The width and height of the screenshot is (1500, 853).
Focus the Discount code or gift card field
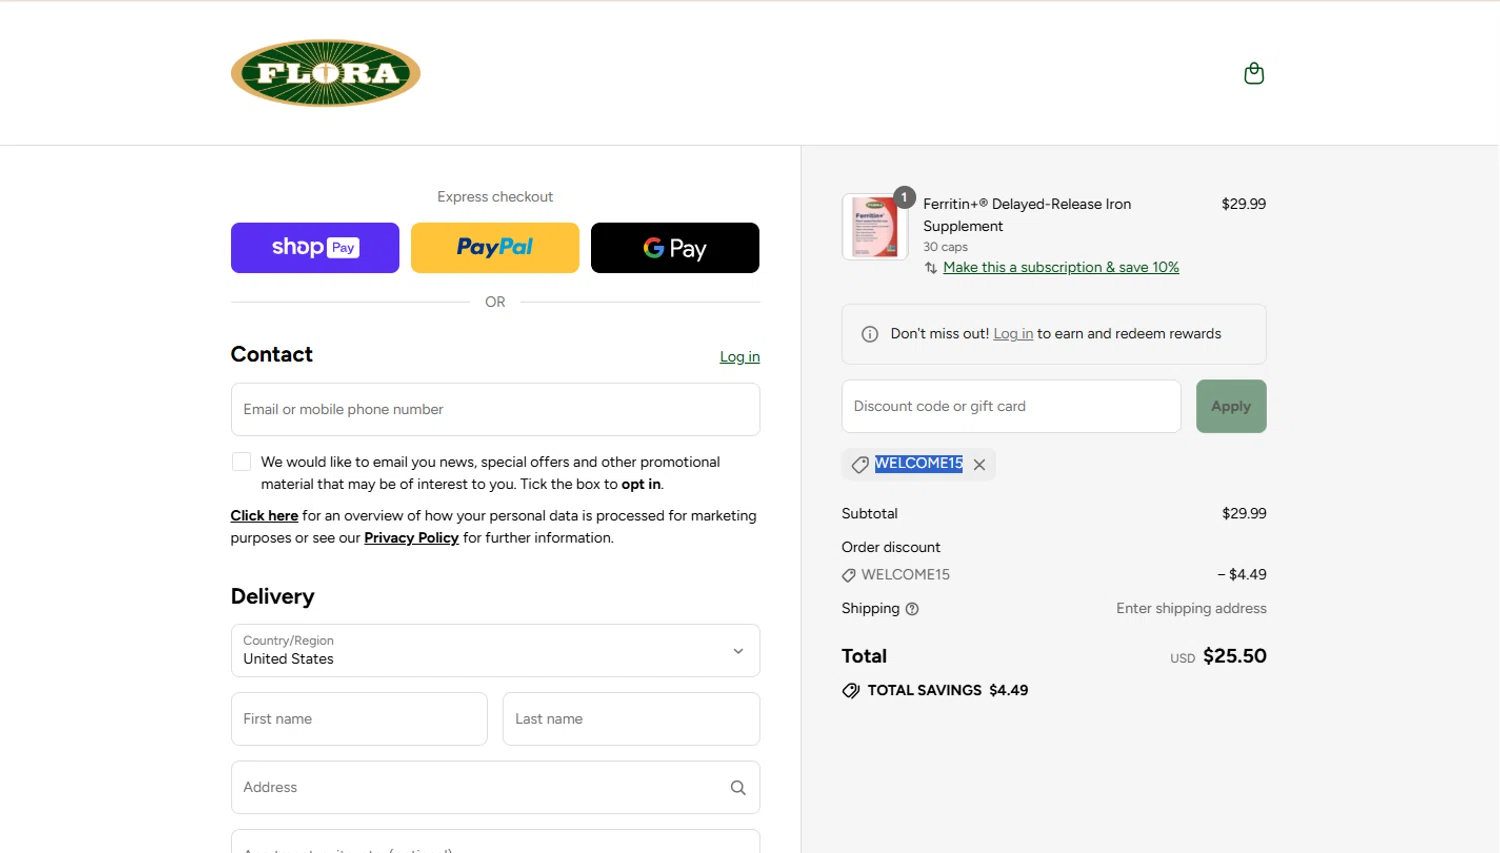click(1011, 406)
